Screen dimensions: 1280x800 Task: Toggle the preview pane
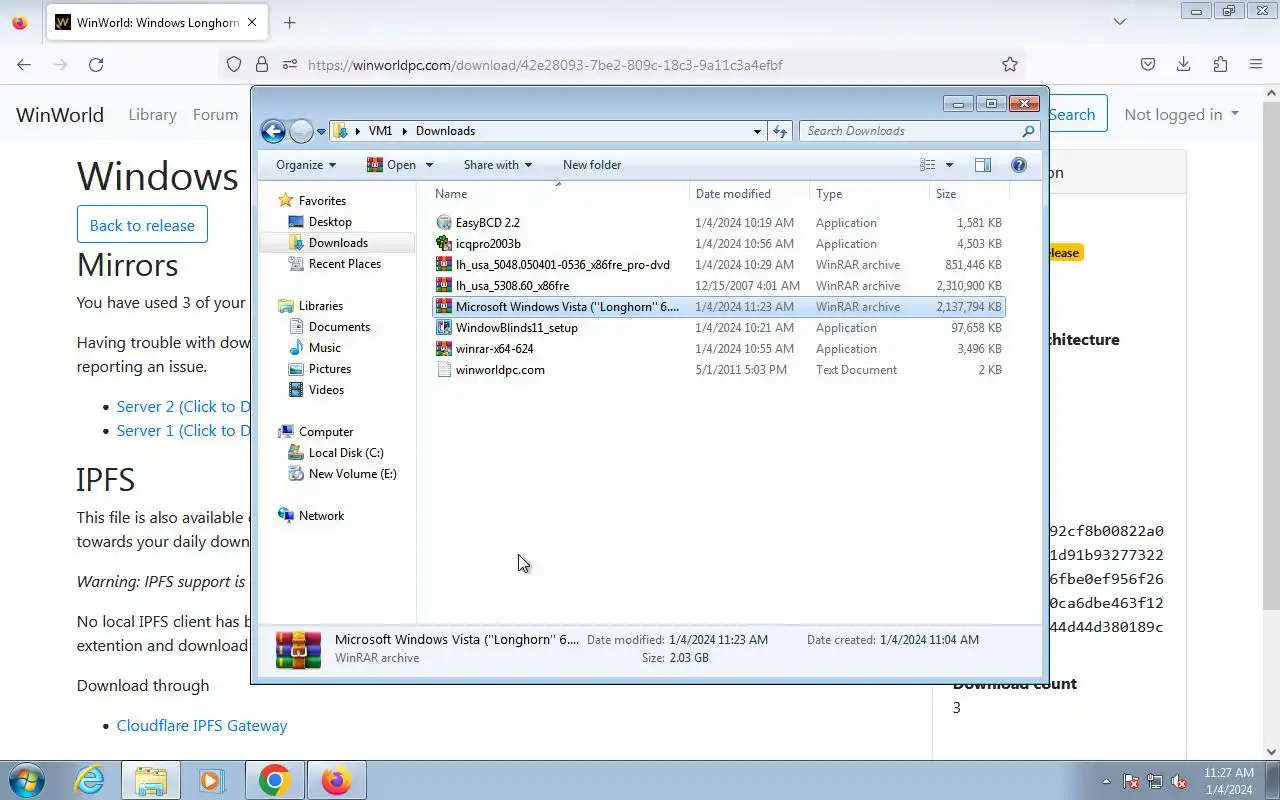(983, 165)
